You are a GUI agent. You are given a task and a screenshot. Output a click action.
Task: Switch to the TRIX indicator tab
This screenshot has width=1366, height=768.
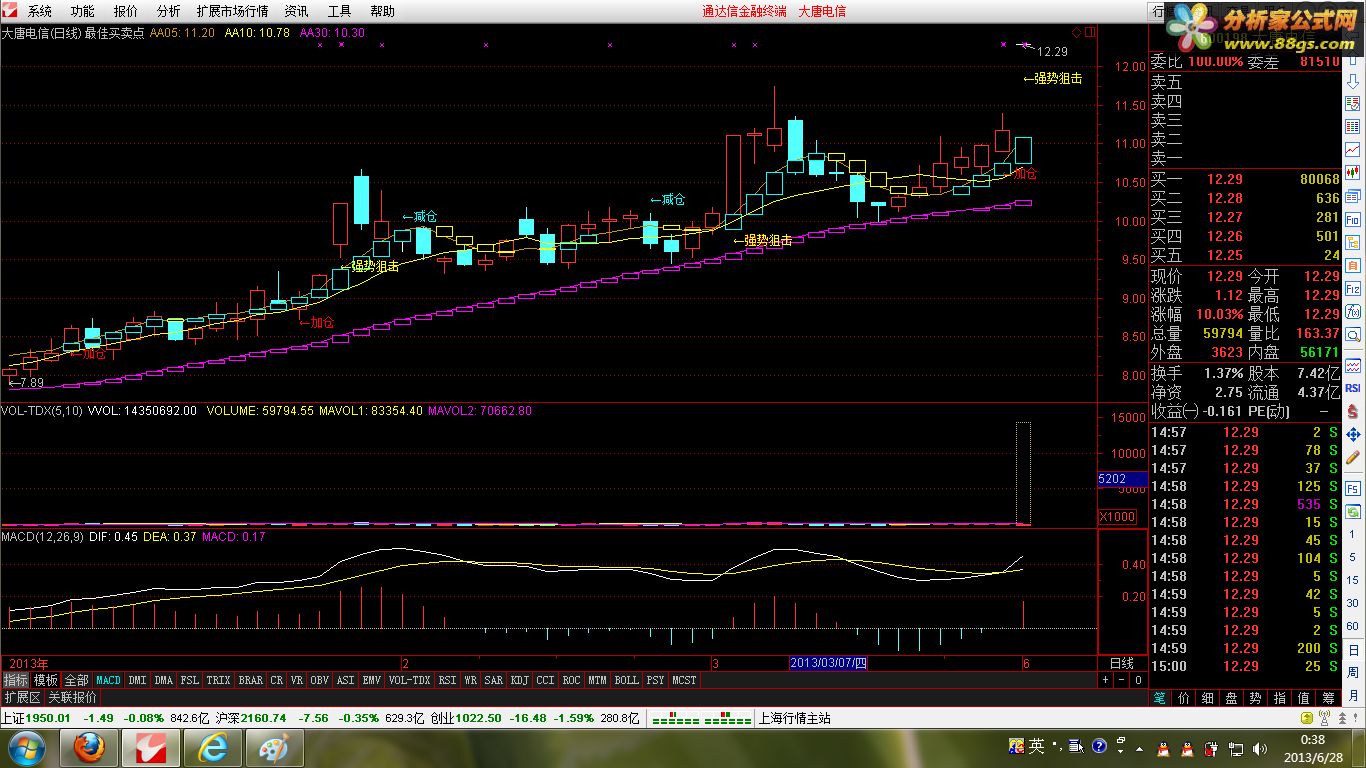[218, 680]
